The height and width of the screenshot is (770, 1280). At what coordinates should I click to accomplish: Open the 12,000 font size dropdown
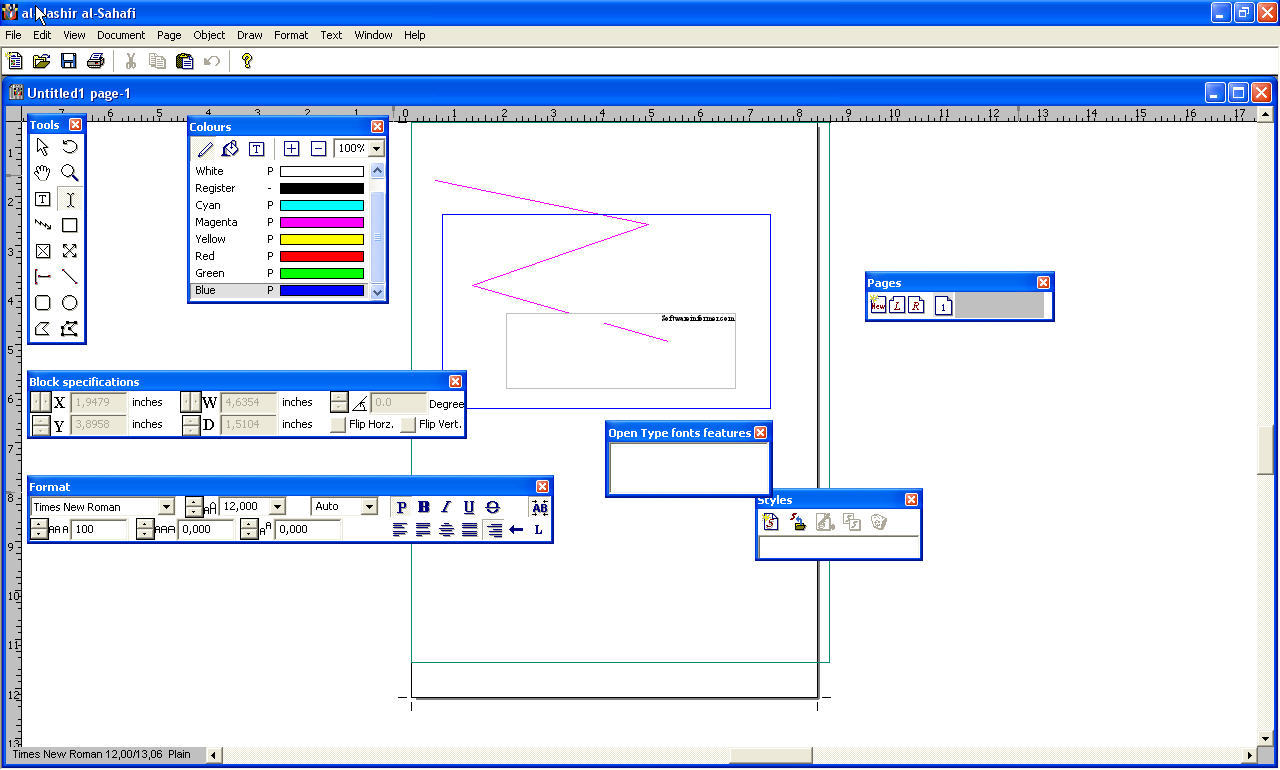277,507
